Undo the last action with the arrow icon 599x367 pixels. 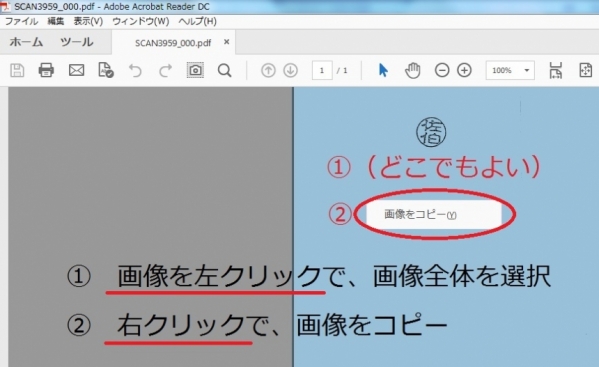(135, 71)
